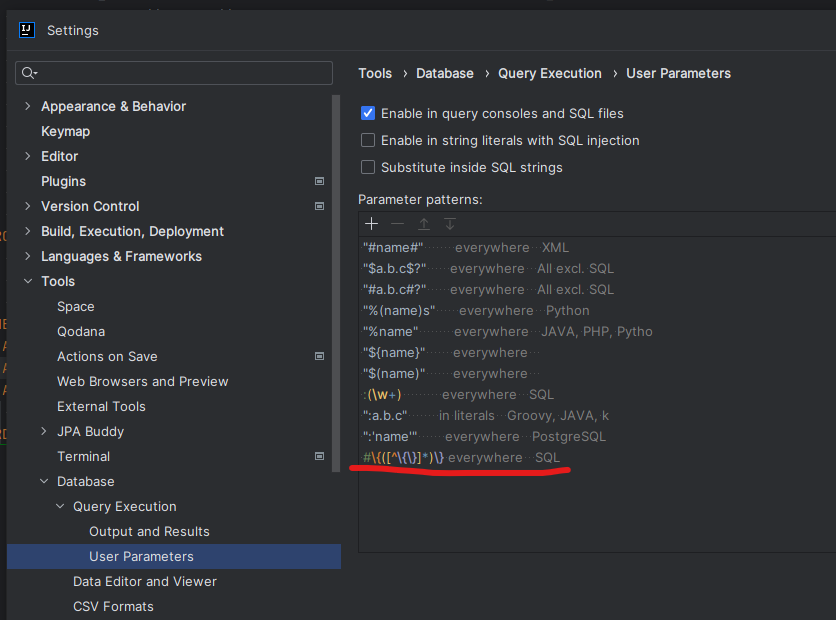Image resolution: width=836 pixels, height=620 pixels.
Task: Select User Parameters item
Action: pyautogui.click(x=174, y=557)
